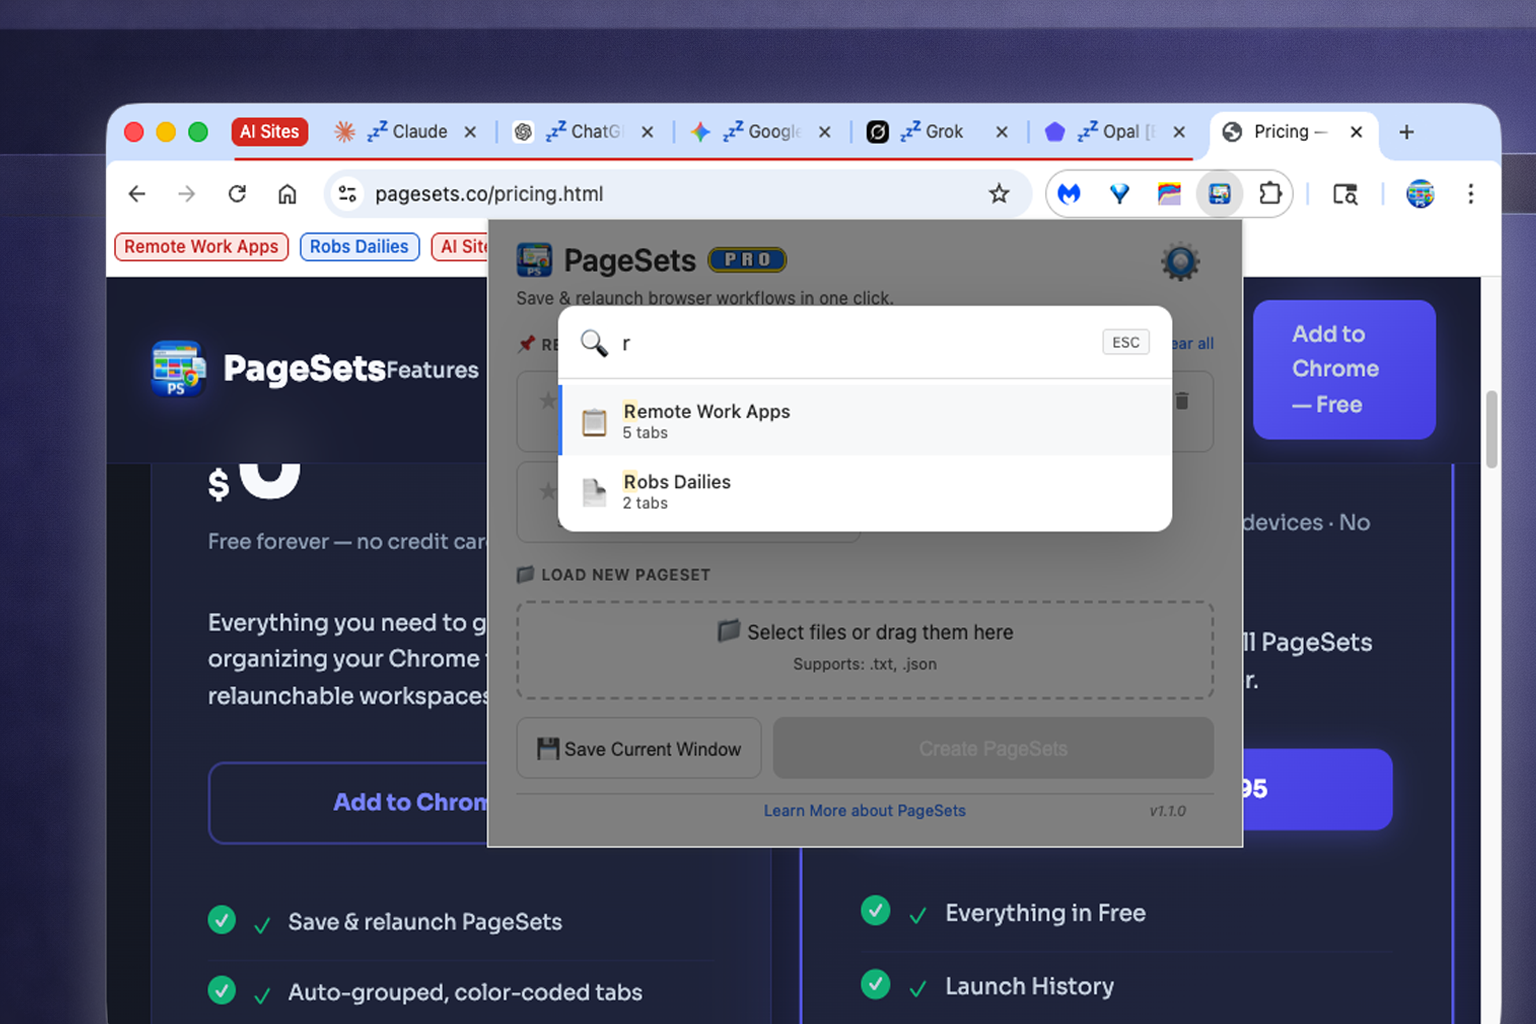Viewport: 1536px width, 1024px height.
Task: Close the Claude tab
Action: pyautogui.click(x=470, y=132)
